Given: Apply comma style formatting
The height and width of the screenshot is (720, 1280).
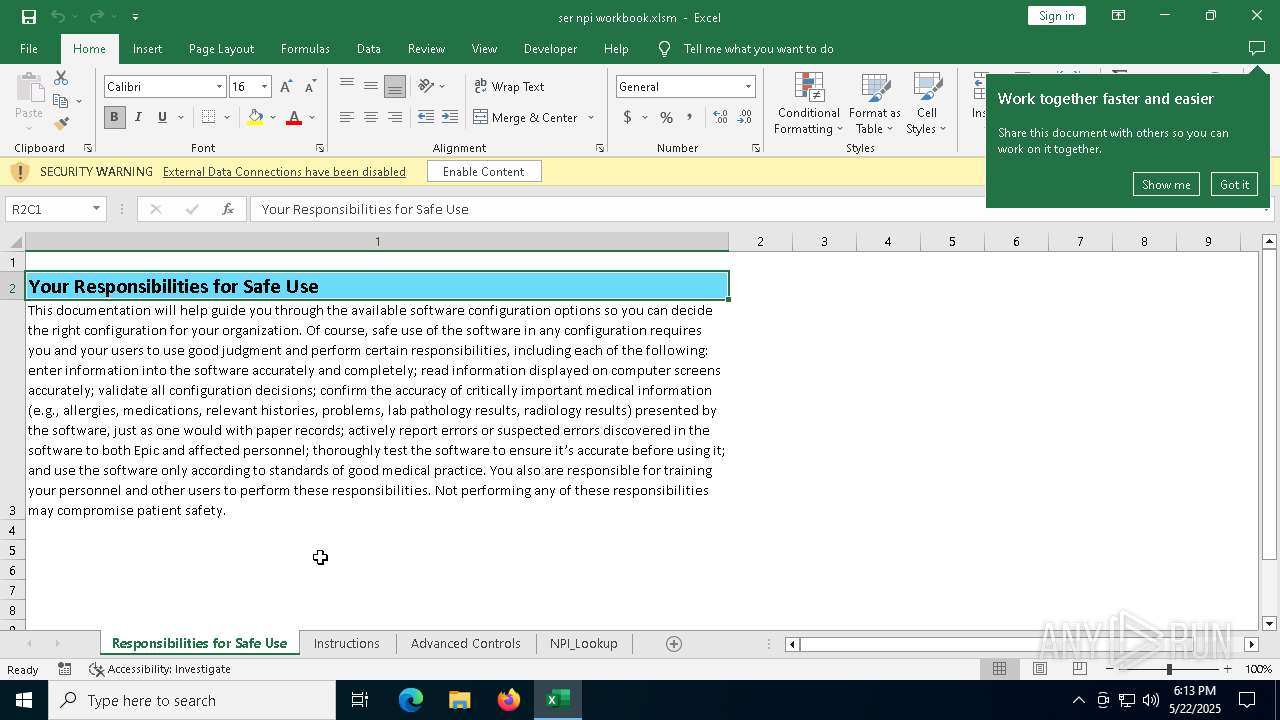Looking at the screenshot, I should (689, 117).
